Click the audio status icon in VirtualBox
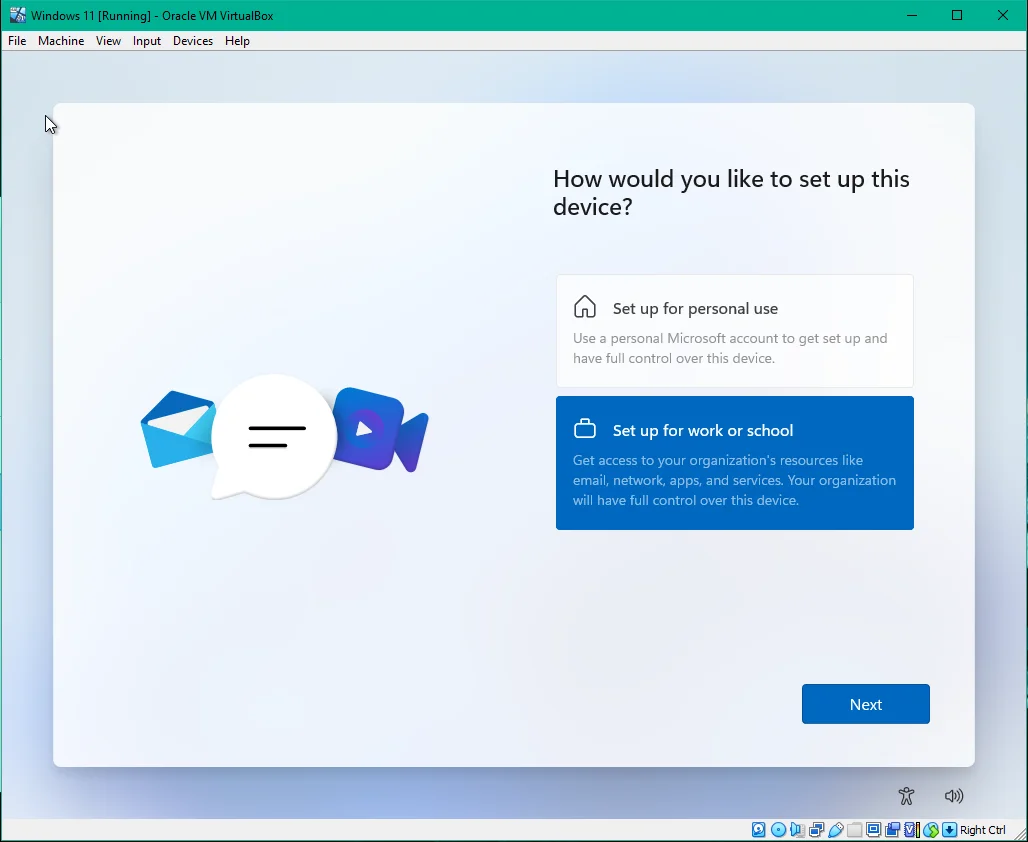 click(x=797, y=830)
